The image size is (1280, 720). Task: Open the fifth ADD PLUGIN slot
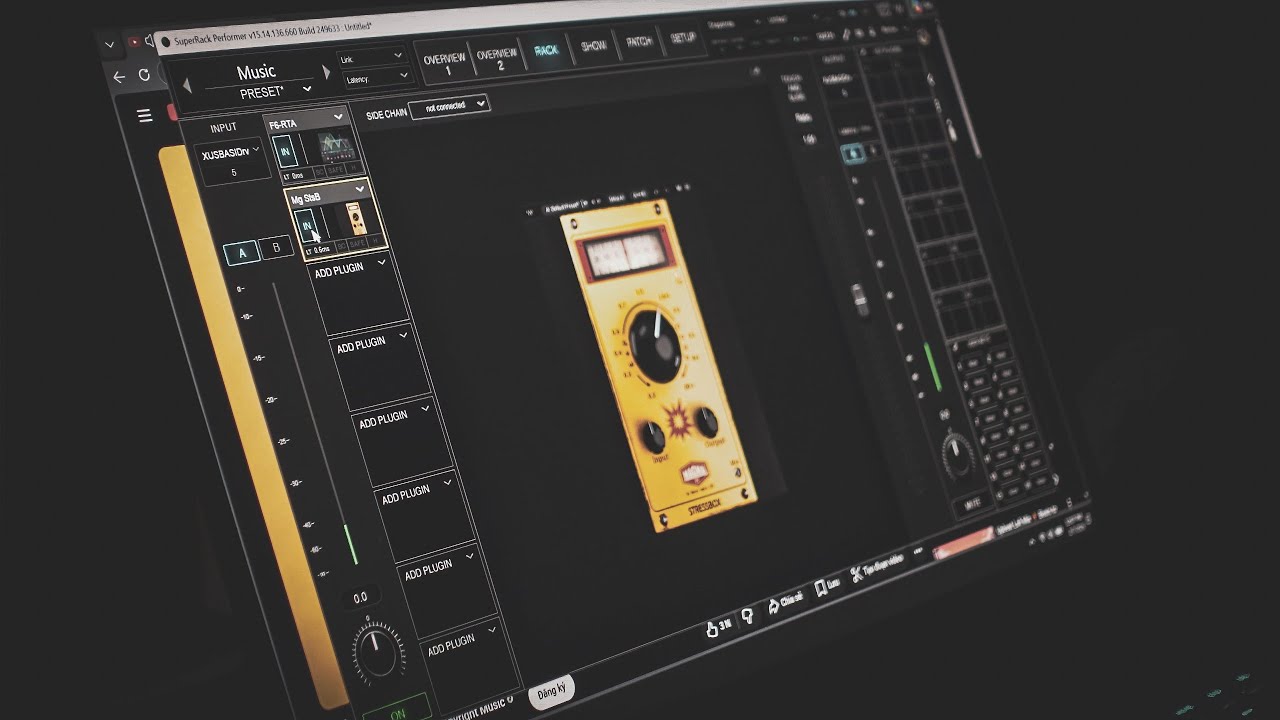click(x=446, y=591)
